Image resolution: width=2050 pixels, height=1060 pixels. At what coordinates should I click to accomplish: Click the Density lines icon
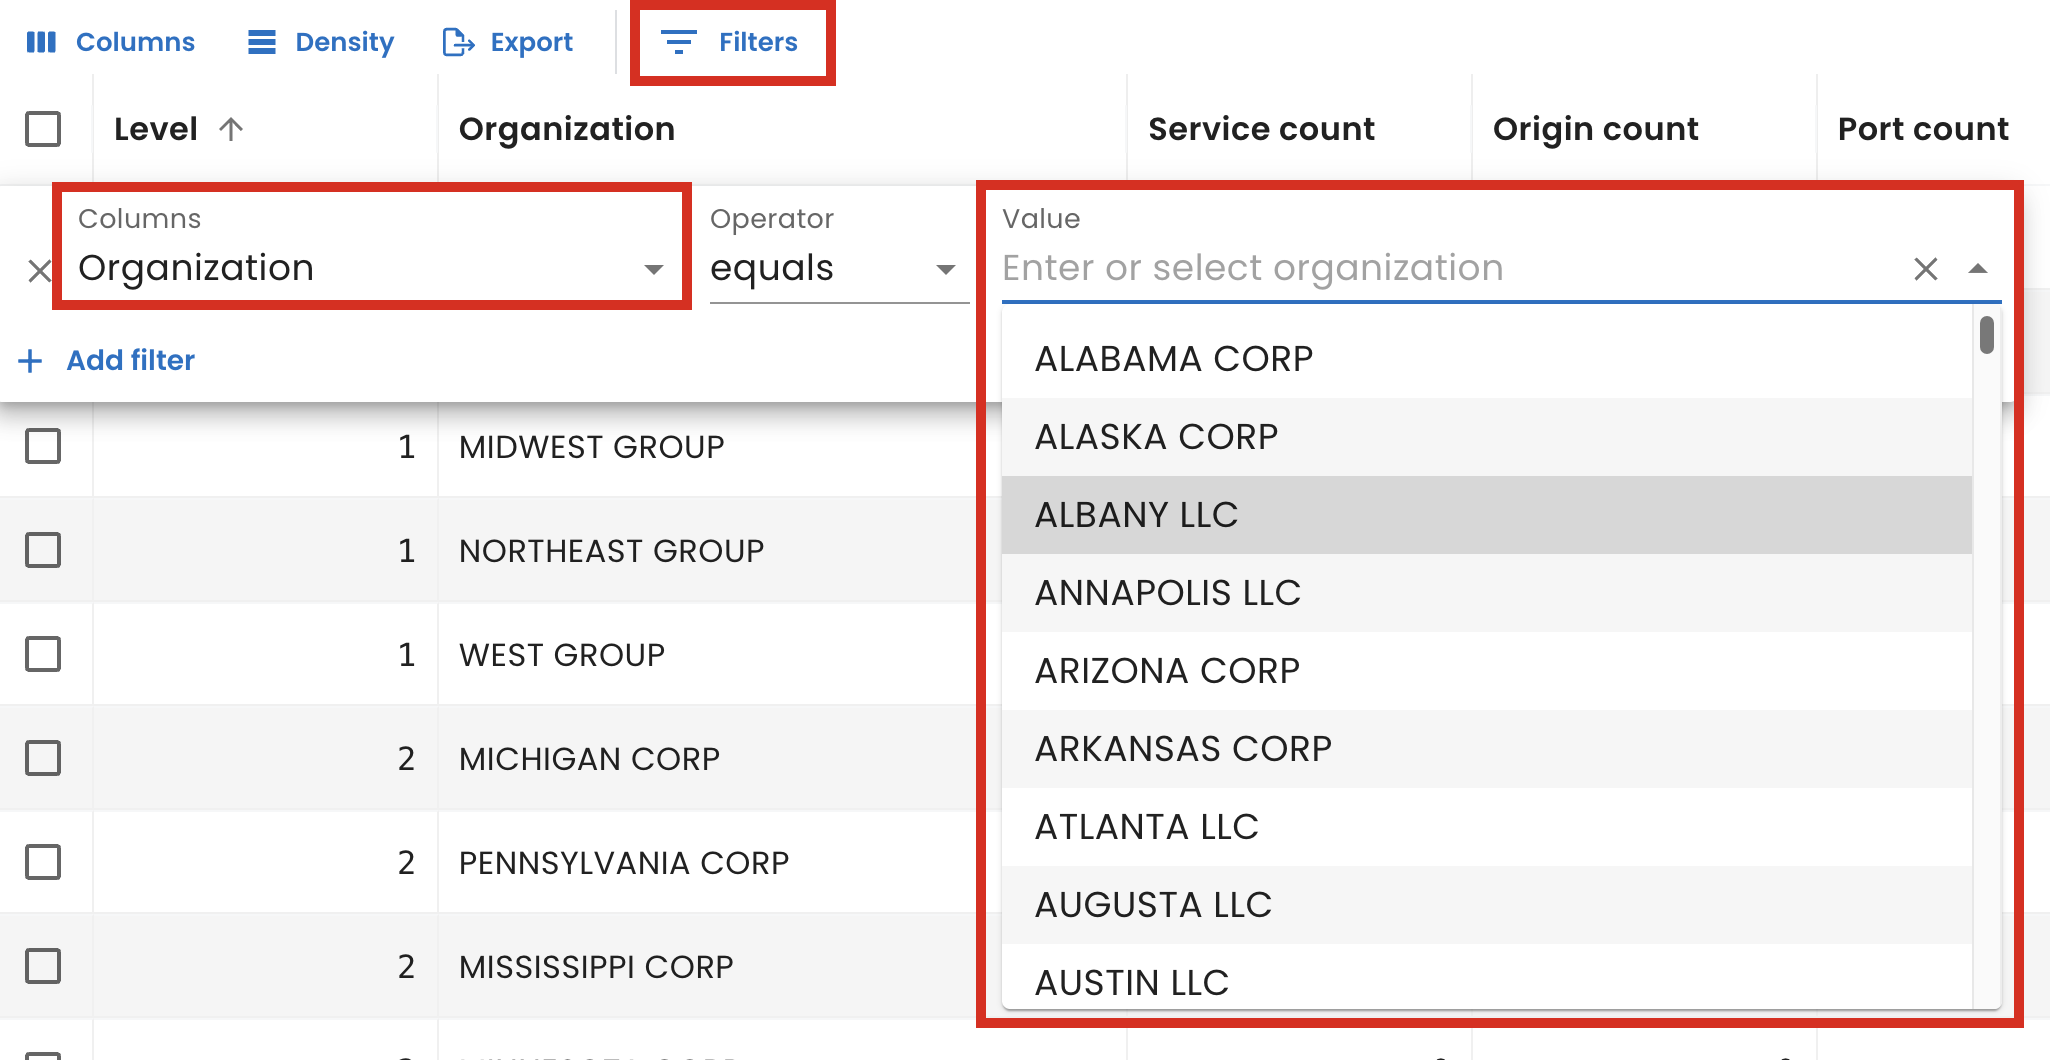click(262, 42)
